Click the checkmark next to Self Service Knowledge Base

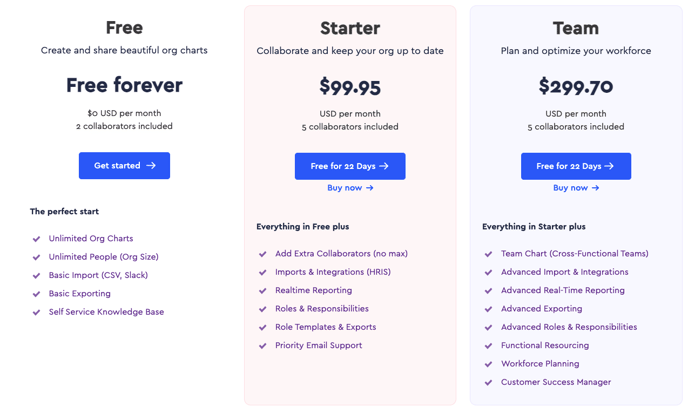[36, 313]
